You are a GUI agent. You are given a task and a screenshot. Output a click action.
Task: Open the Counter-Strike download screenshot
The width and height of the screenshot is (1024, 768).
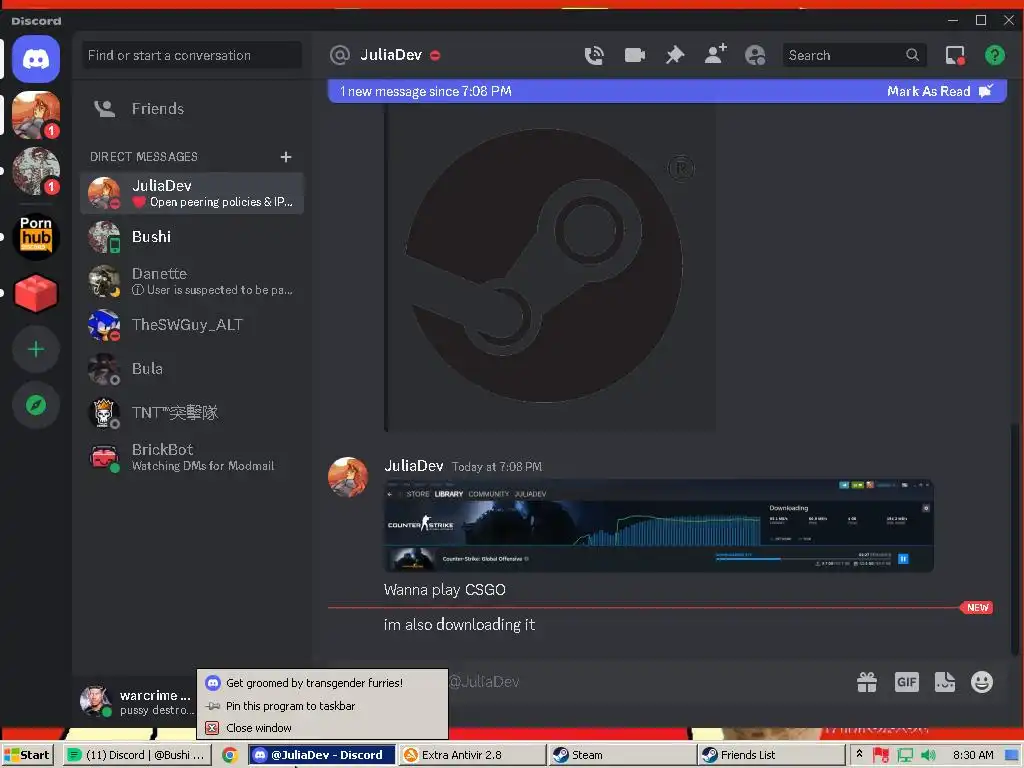(658, 526)
